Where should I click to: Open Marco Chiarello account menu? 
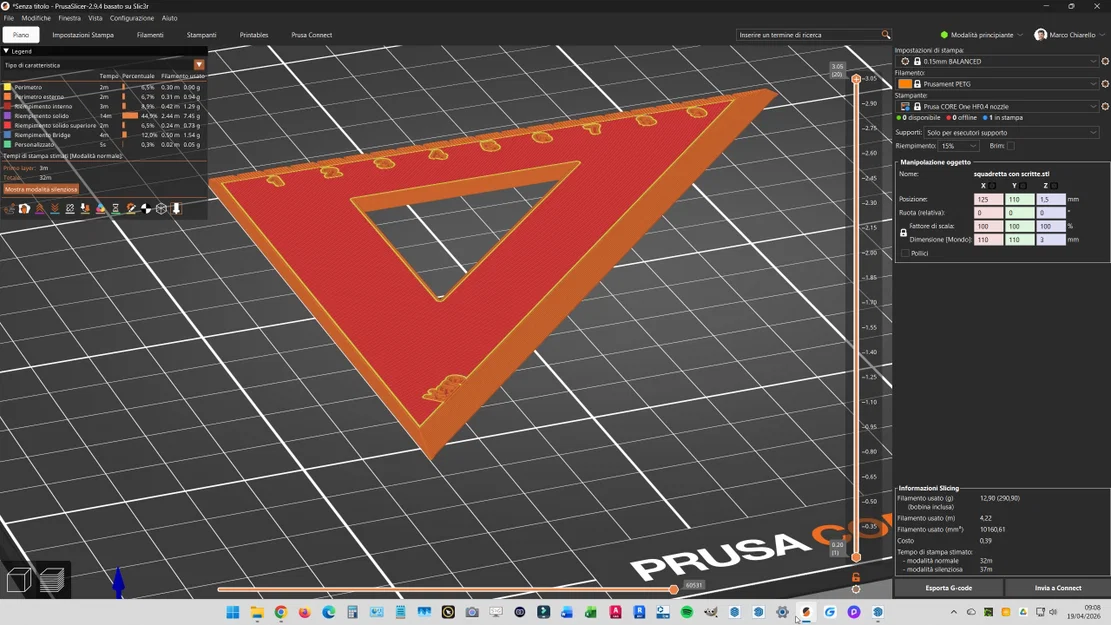1071,35
